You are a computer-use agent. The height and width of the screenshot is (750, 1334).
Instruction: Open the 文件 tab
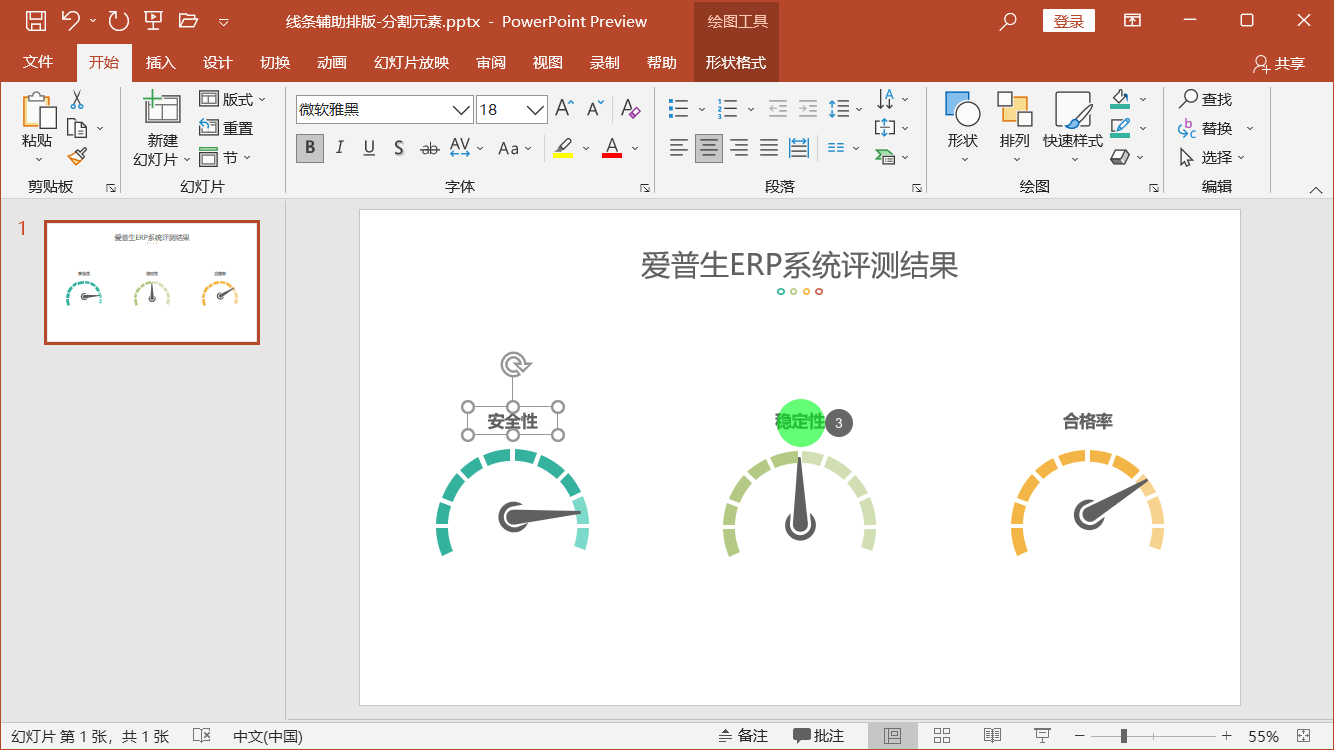point(38,62)
